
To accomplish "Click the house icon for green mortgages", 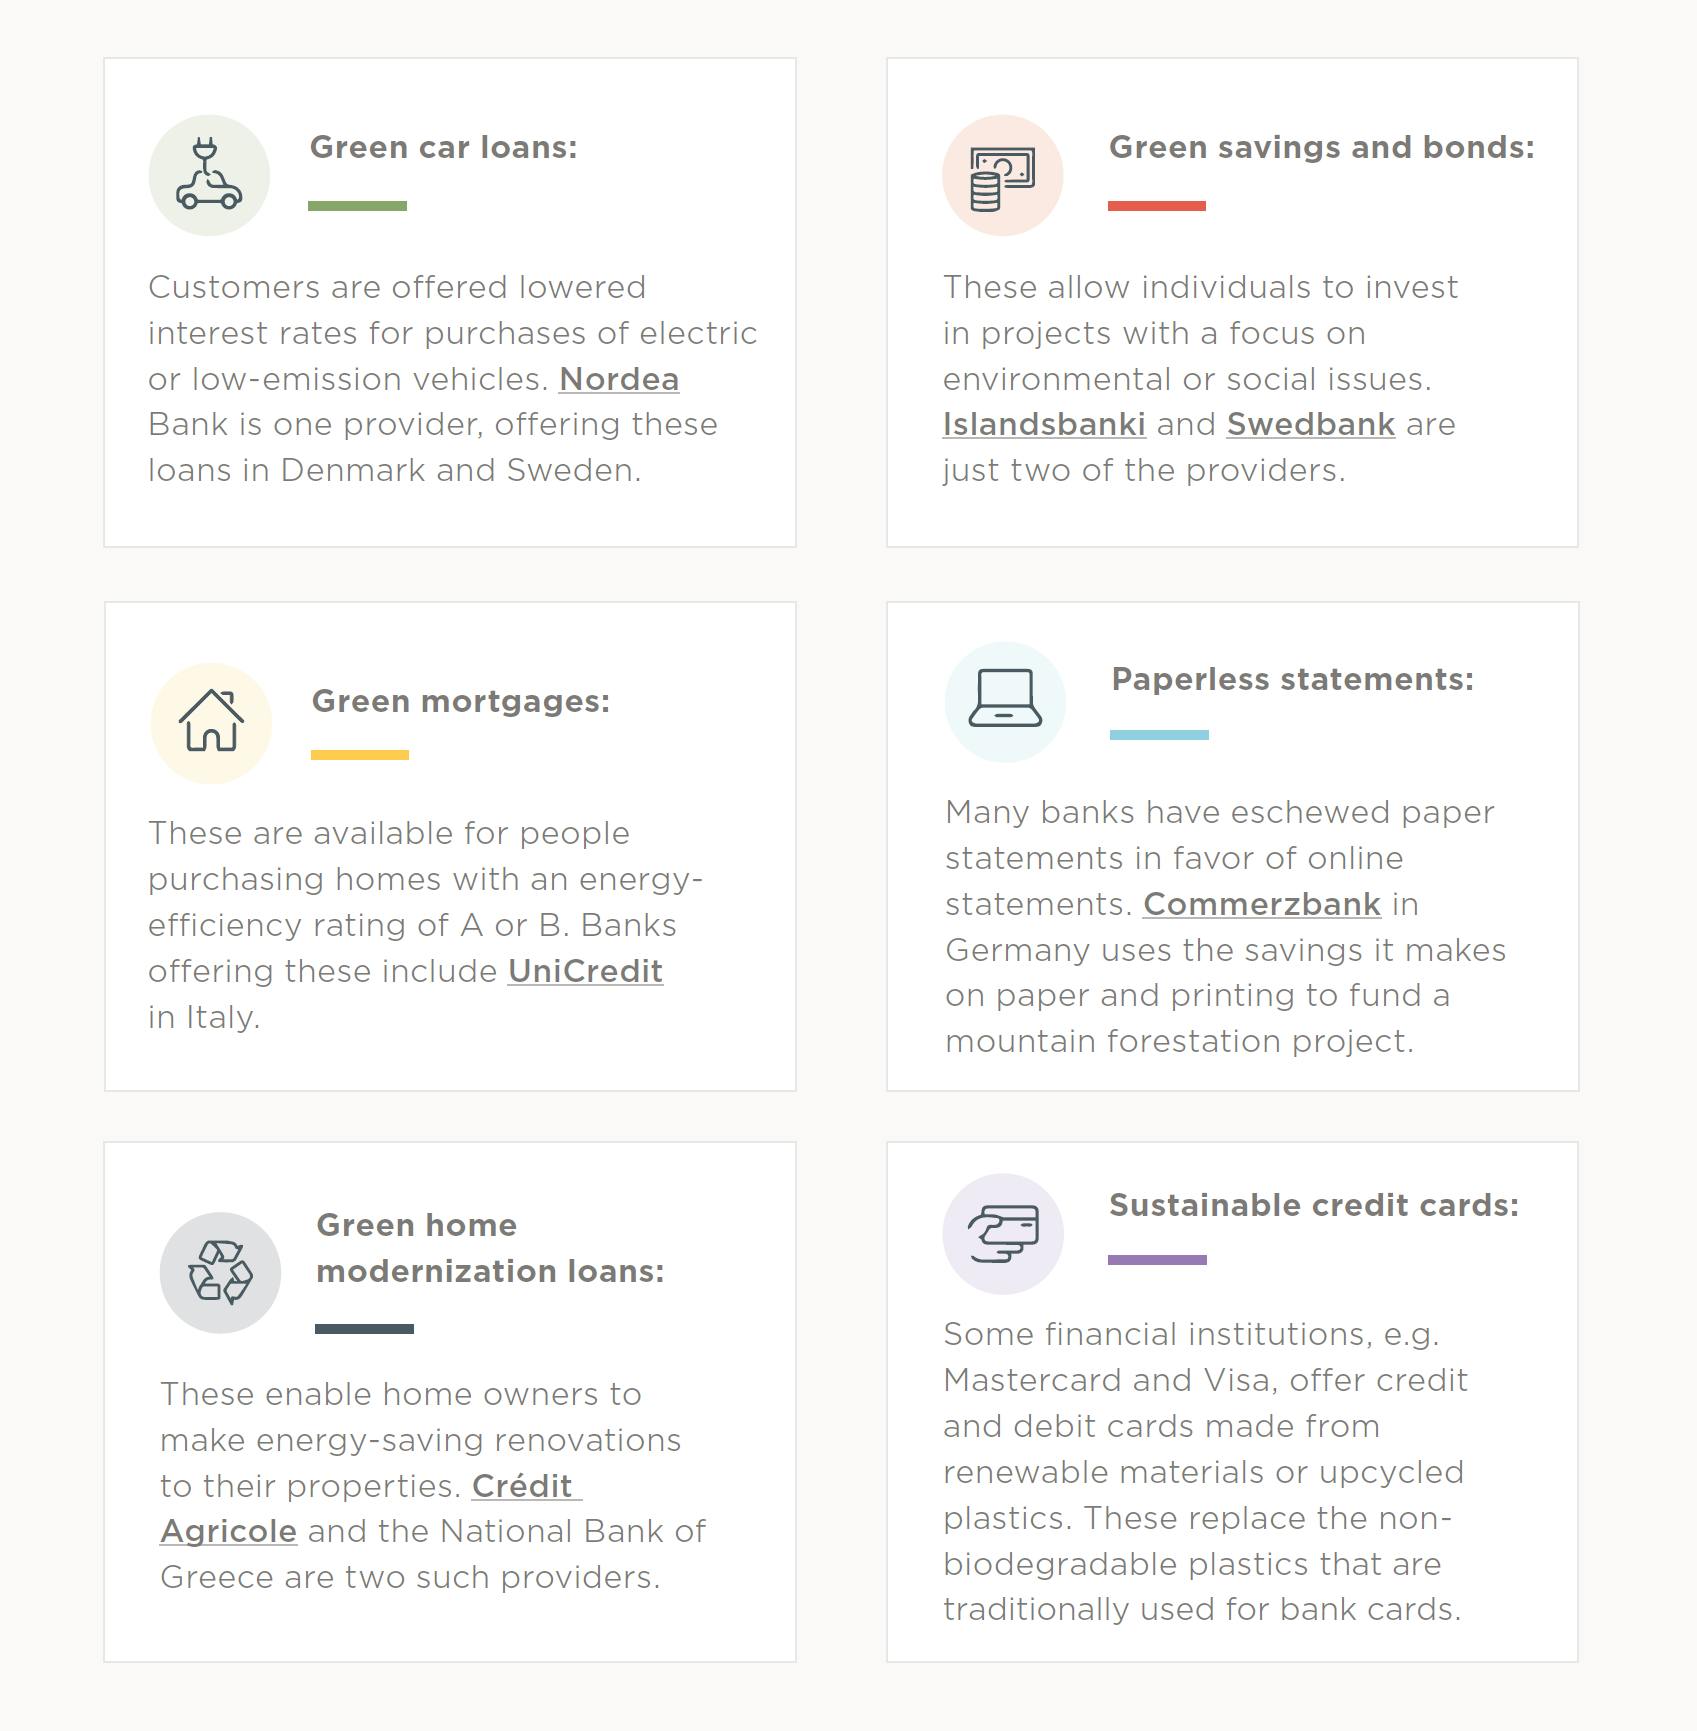I will 211,722.
